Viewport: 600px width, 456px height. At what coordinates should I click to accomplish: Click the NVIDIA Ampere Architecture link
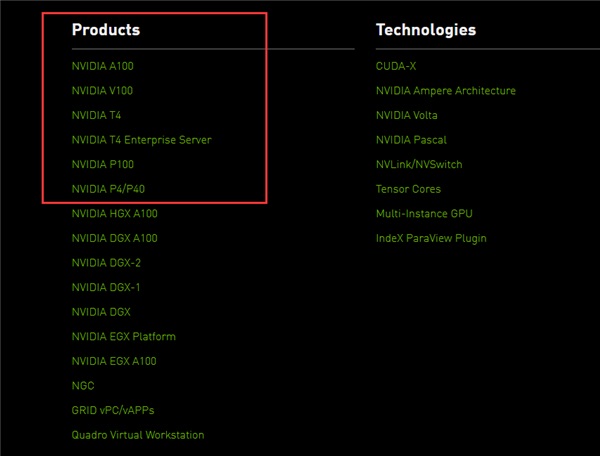click(445, 91)
